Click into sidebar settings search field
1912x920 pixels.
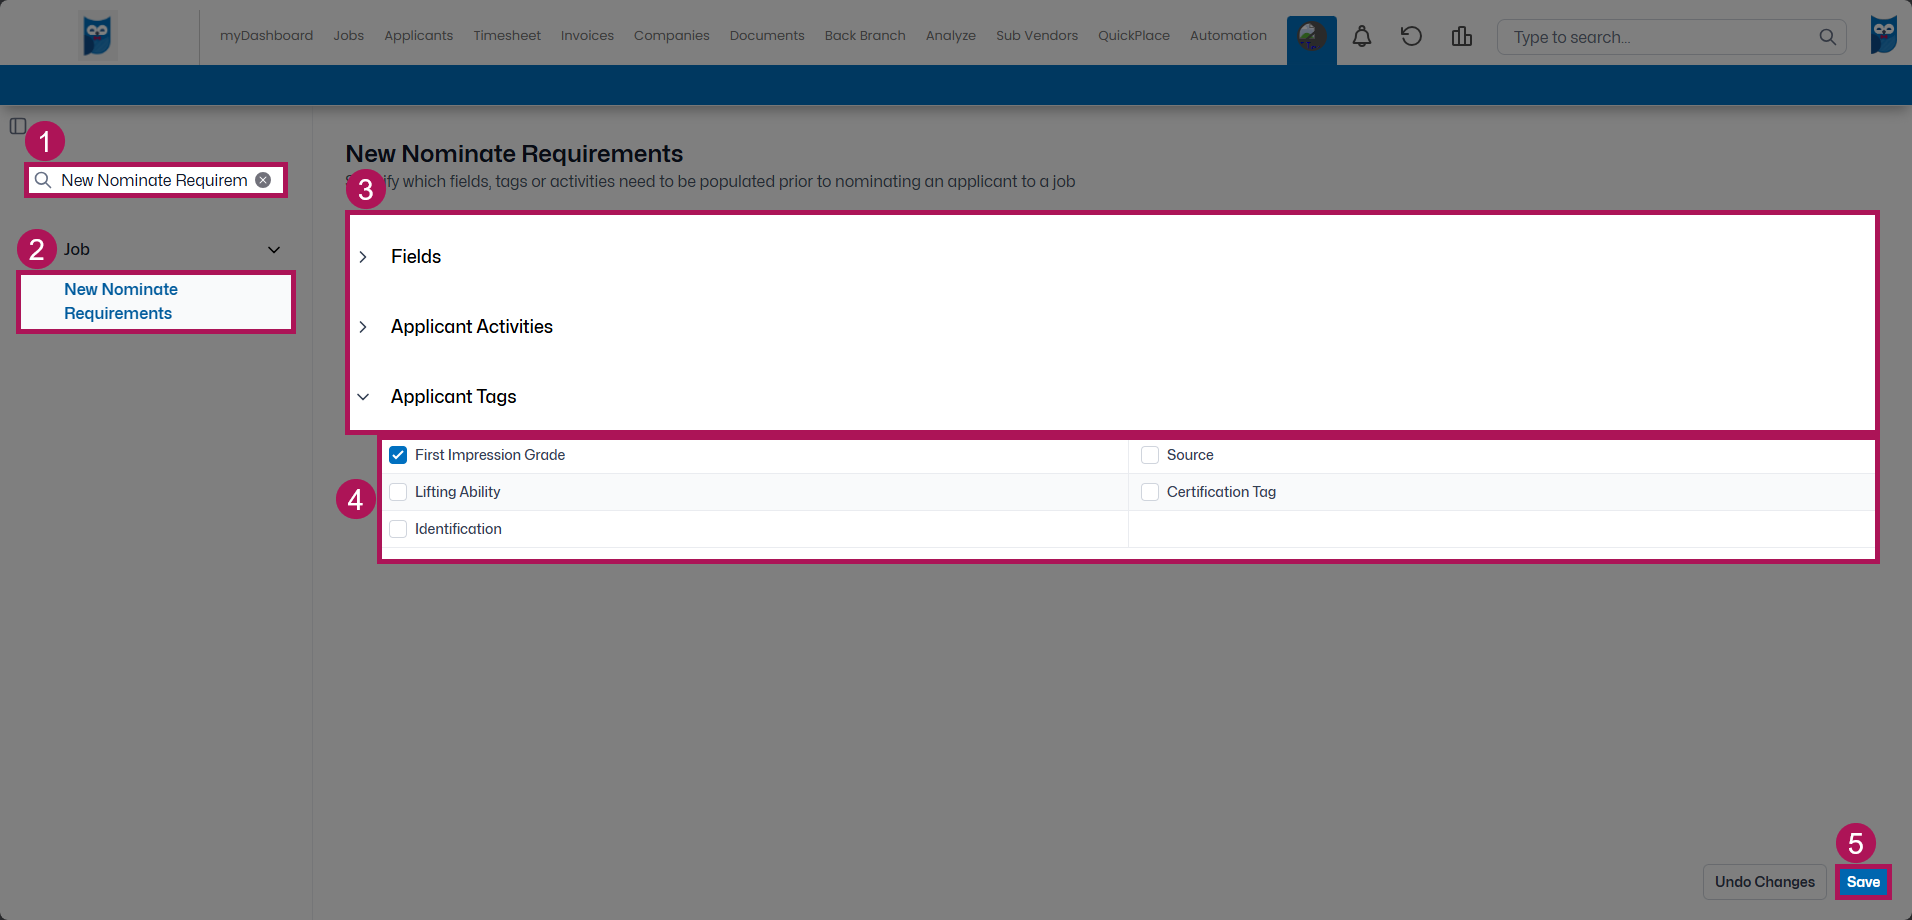[x=154, y=180]
